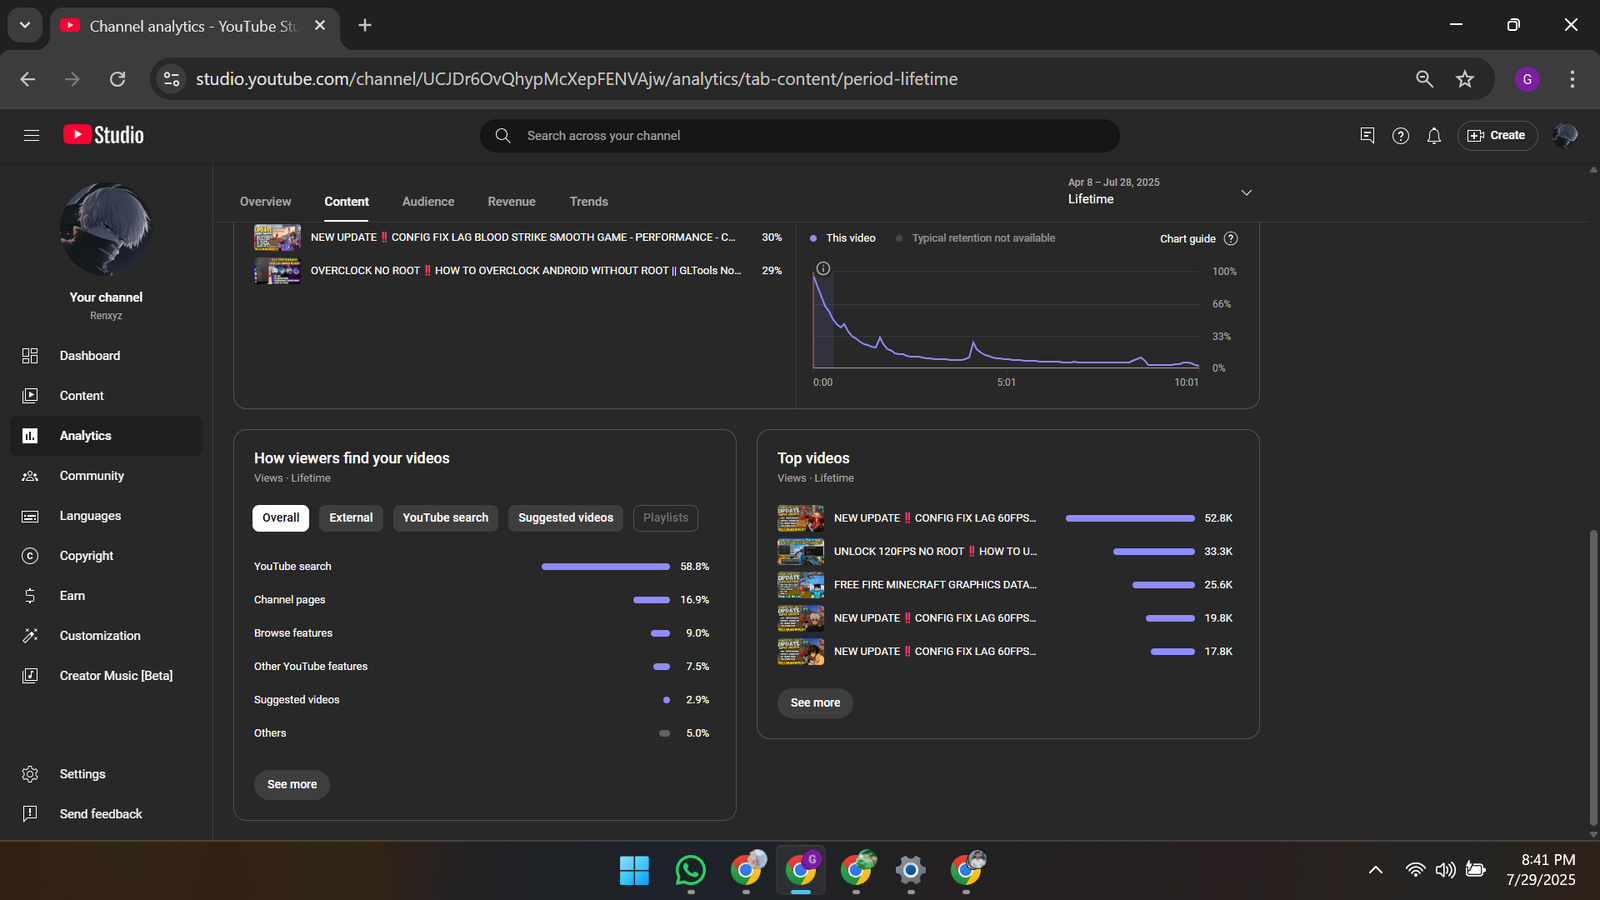Open Community section in sidebar
Screen dimensions: 1600x900
click(x=106, y=476)
